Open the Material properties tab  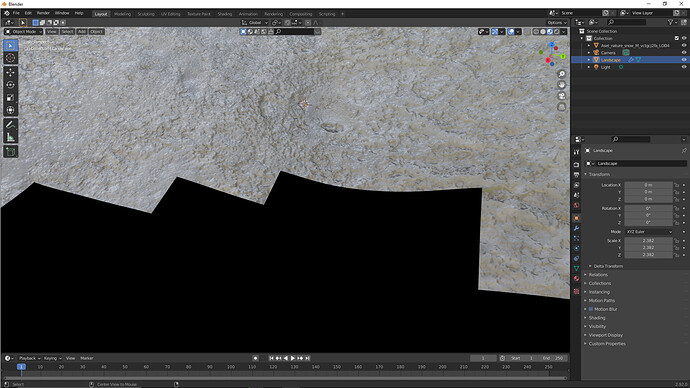click(576, 278)
